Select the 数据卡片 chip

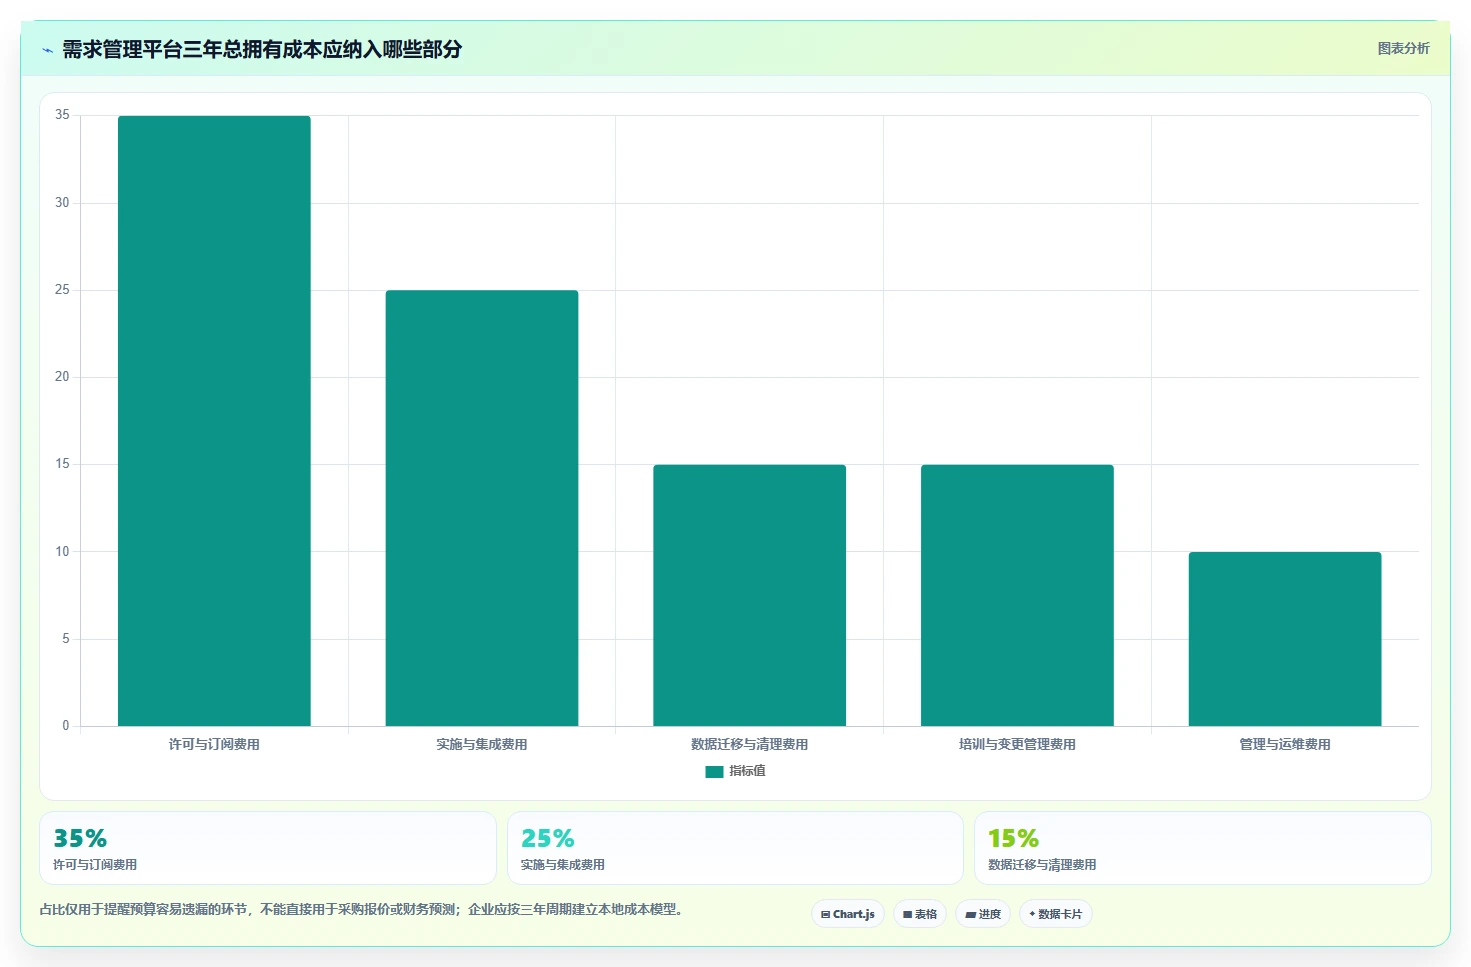pos(1056,914)
